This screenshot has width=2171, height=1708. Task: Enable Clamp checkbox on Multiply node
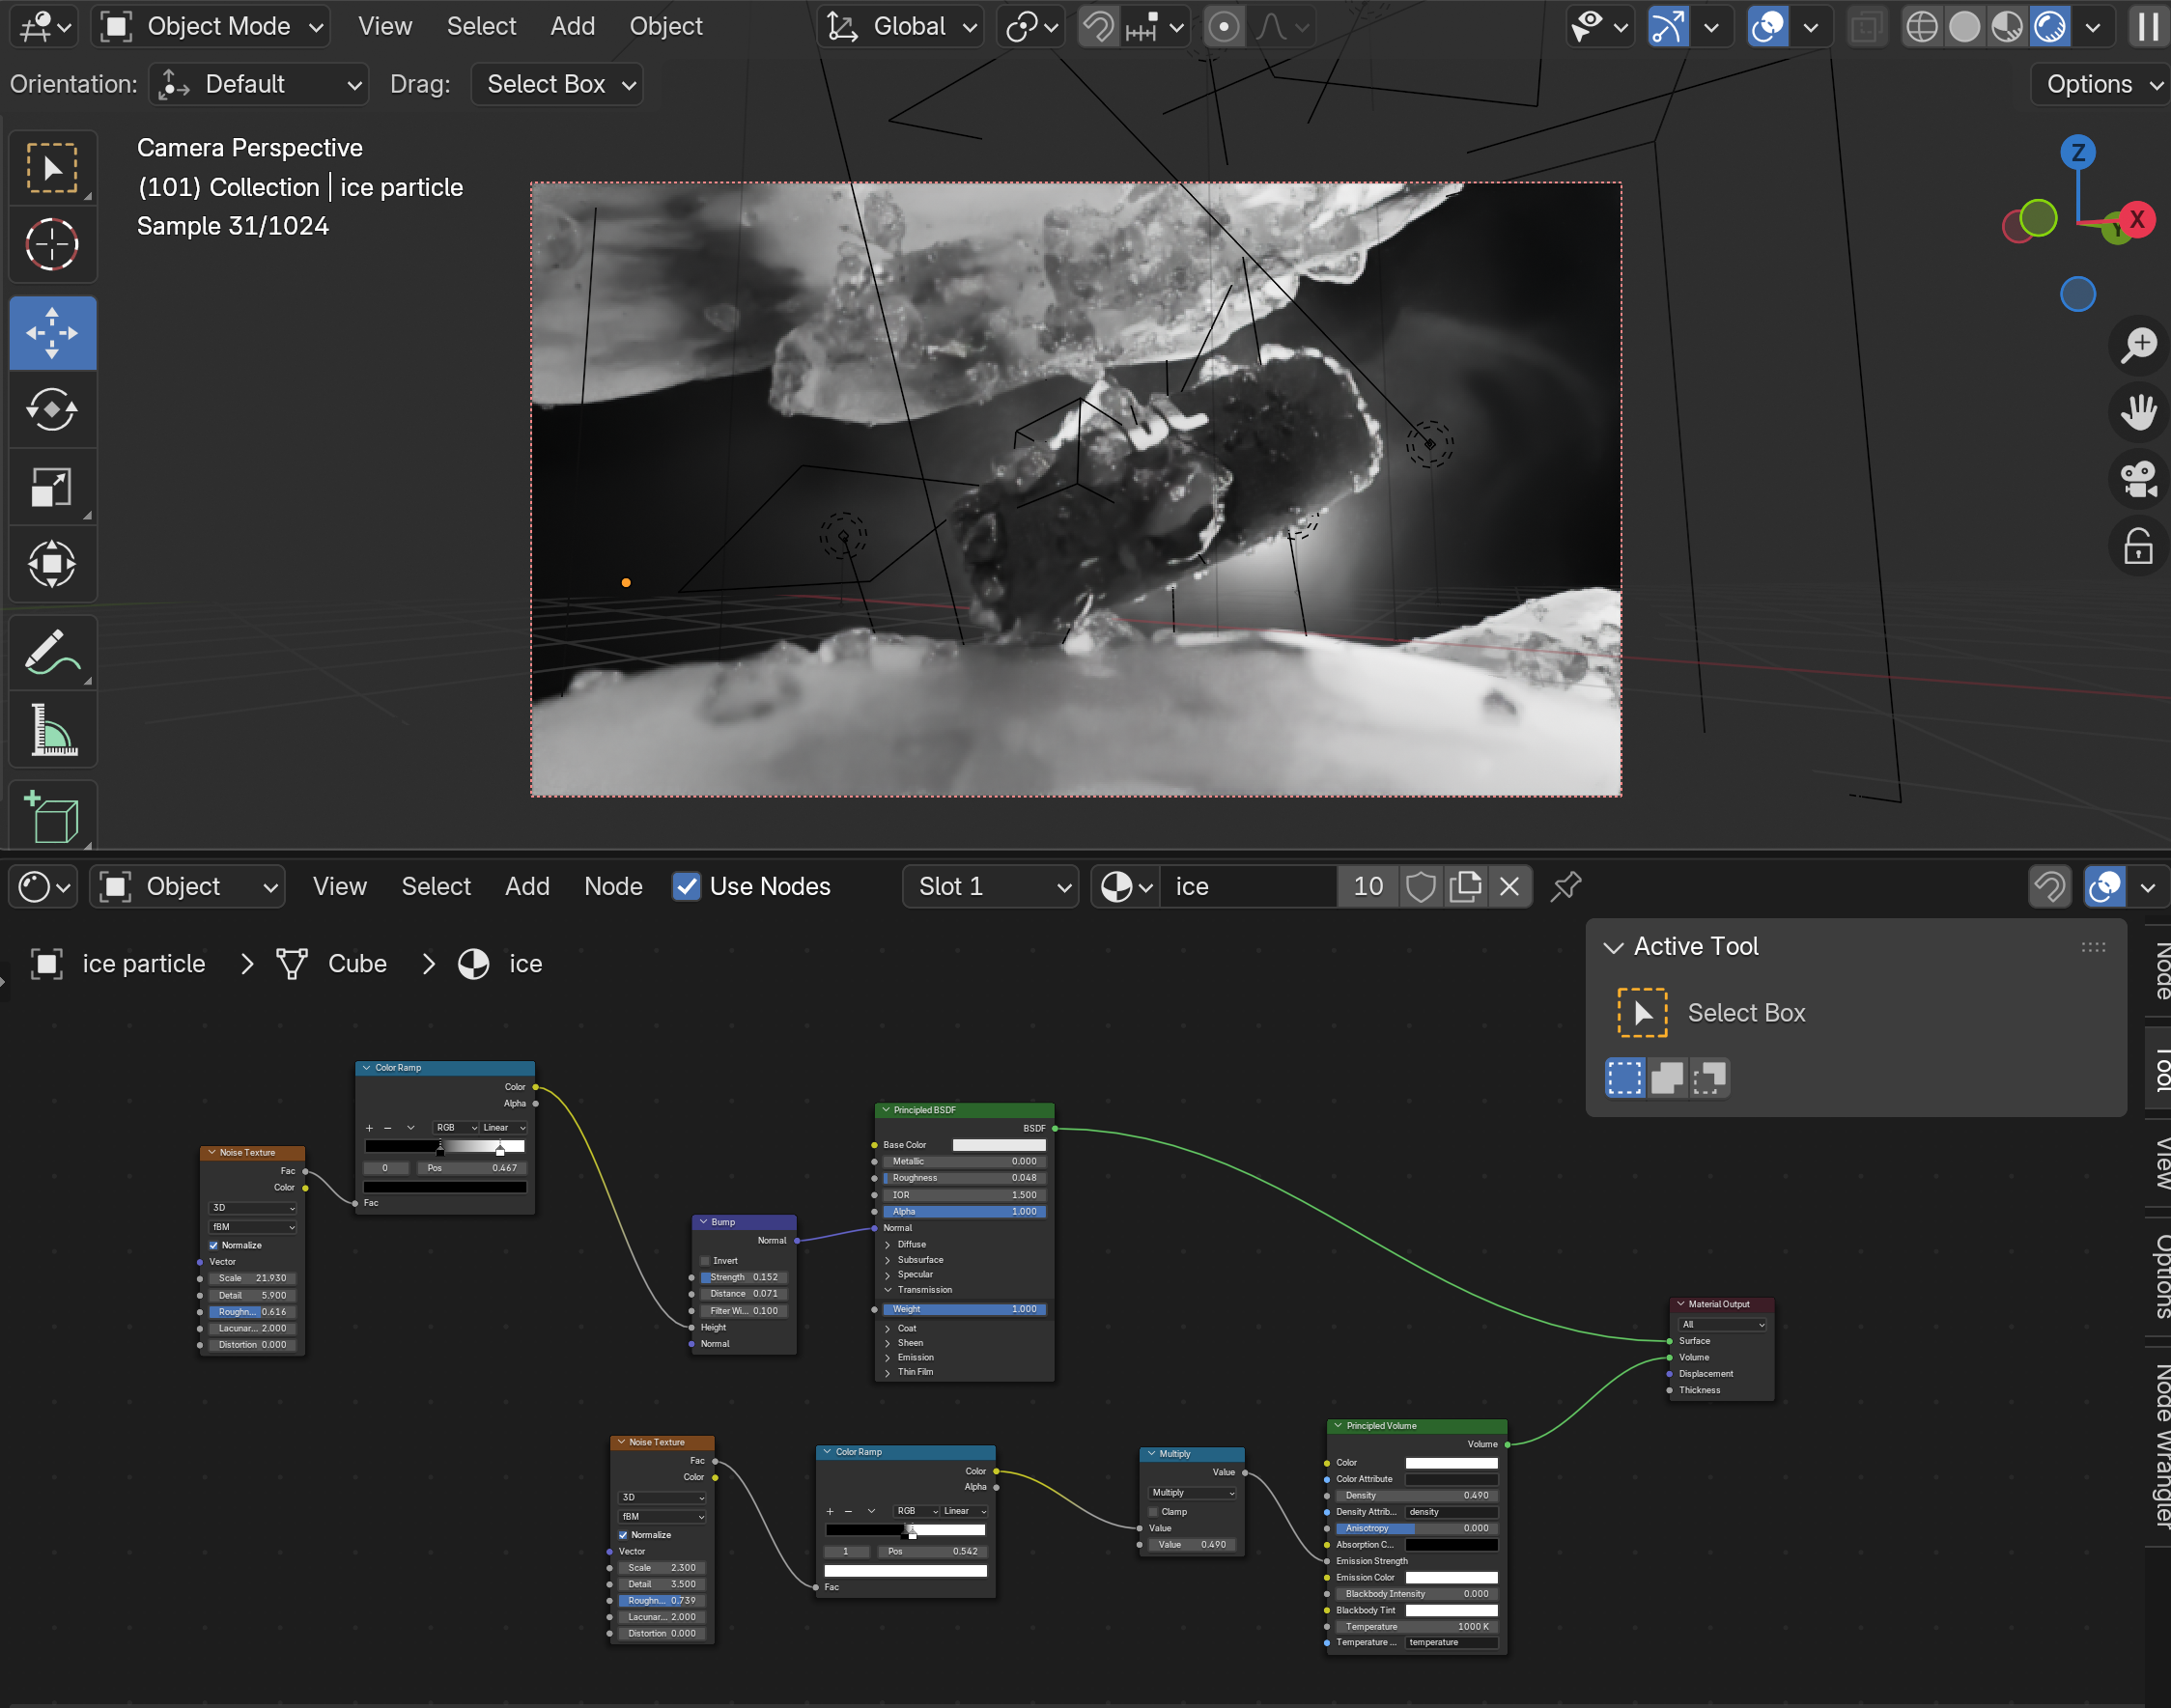pyautogui.click(x=1153, y=1511)
